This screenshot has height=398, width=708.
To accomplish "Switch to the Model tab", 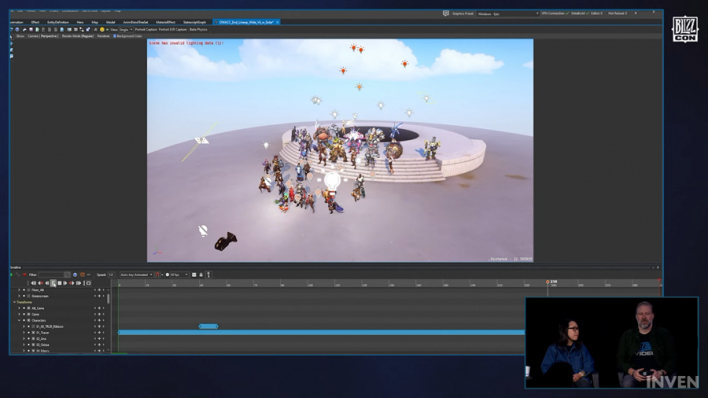I will (x=111, y=22).
